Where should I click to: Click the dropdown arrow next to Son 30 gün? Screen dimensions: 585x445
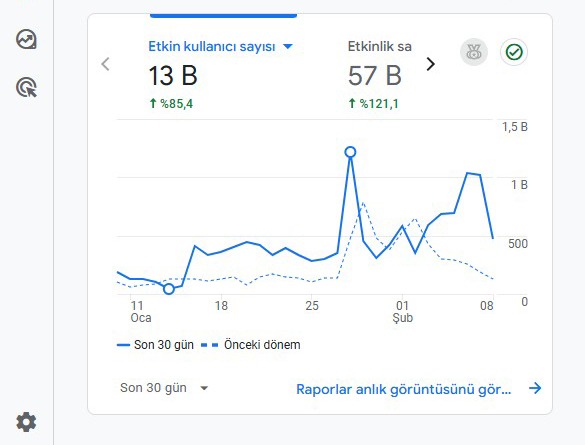pos(204,388)
